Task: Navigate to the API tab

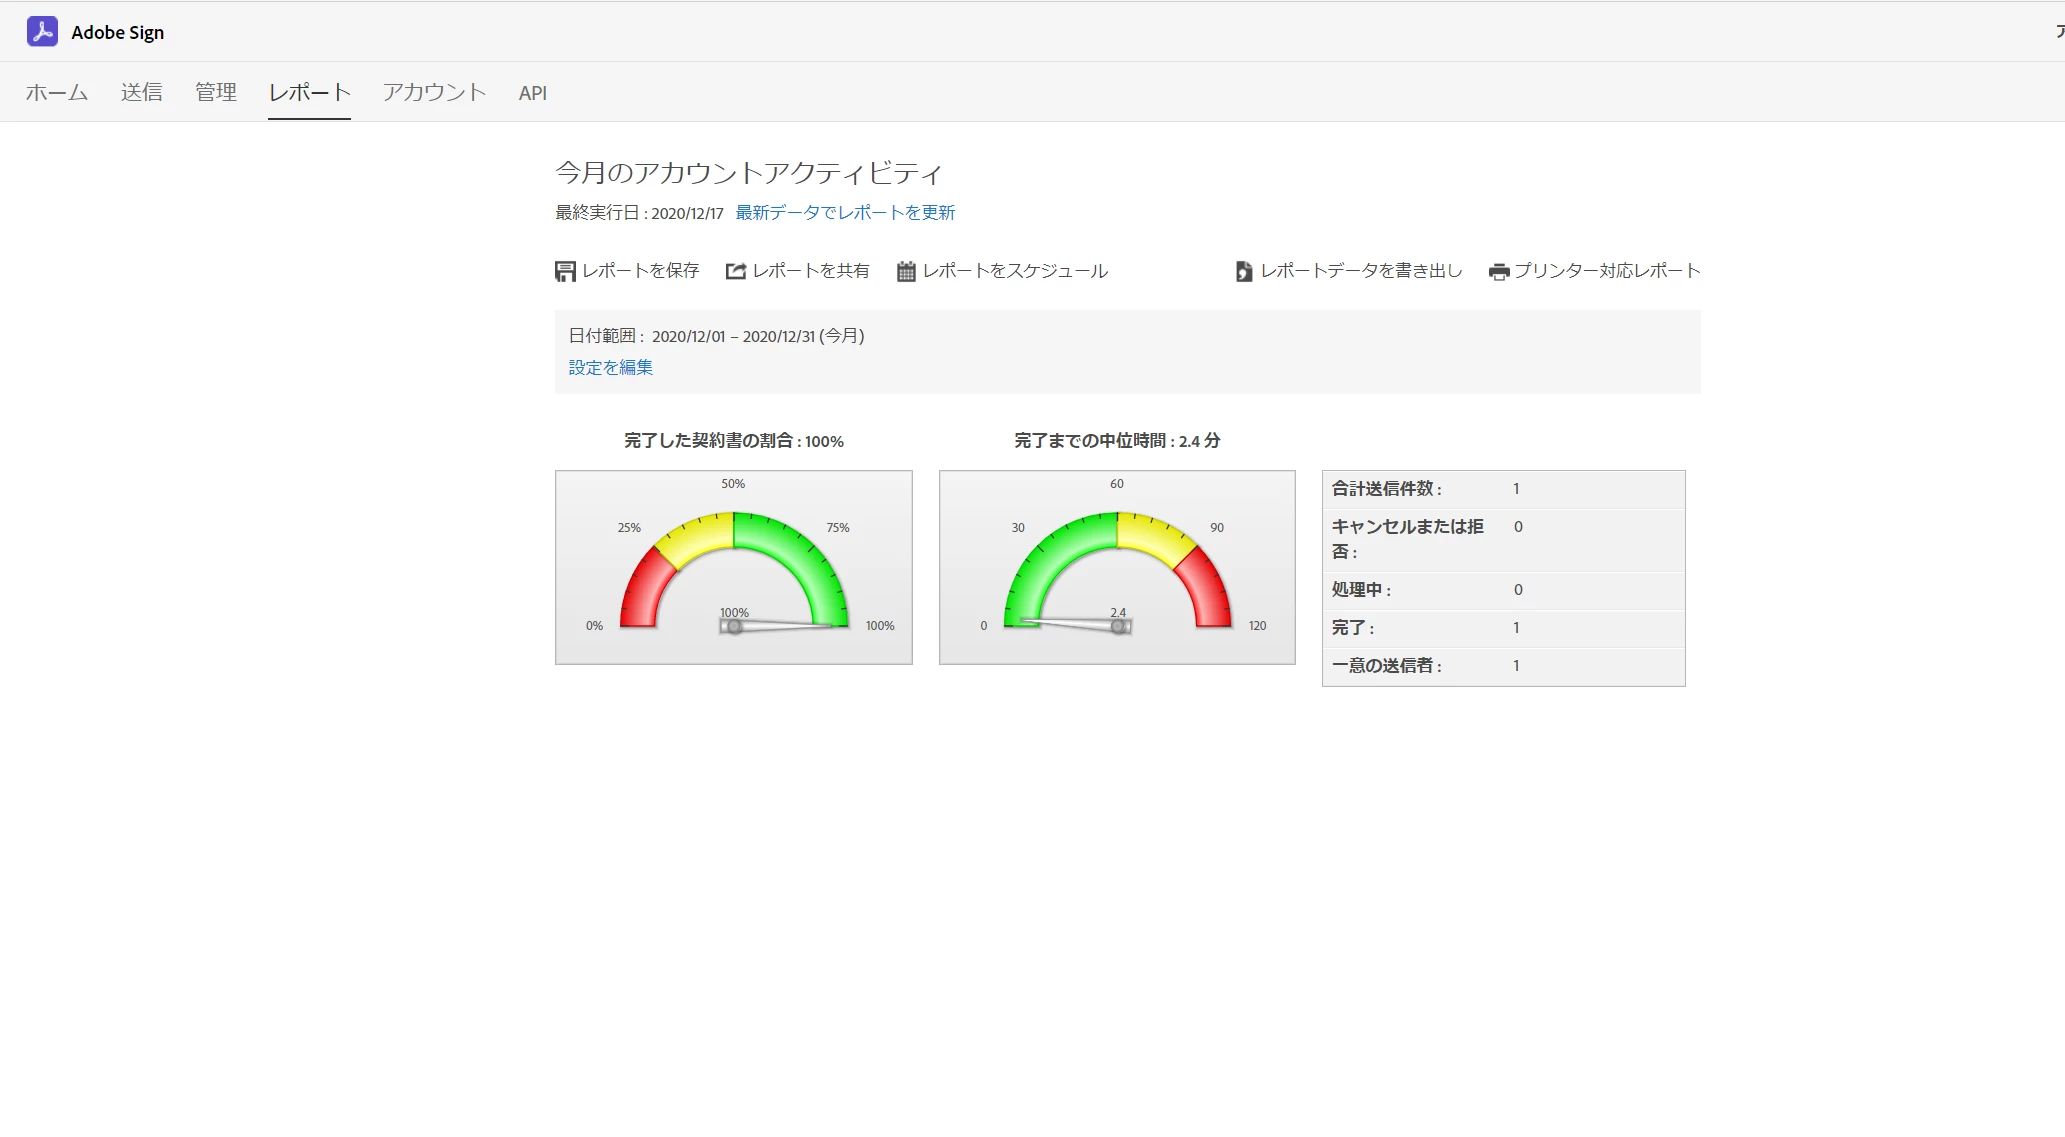Action: click(532, 93)
